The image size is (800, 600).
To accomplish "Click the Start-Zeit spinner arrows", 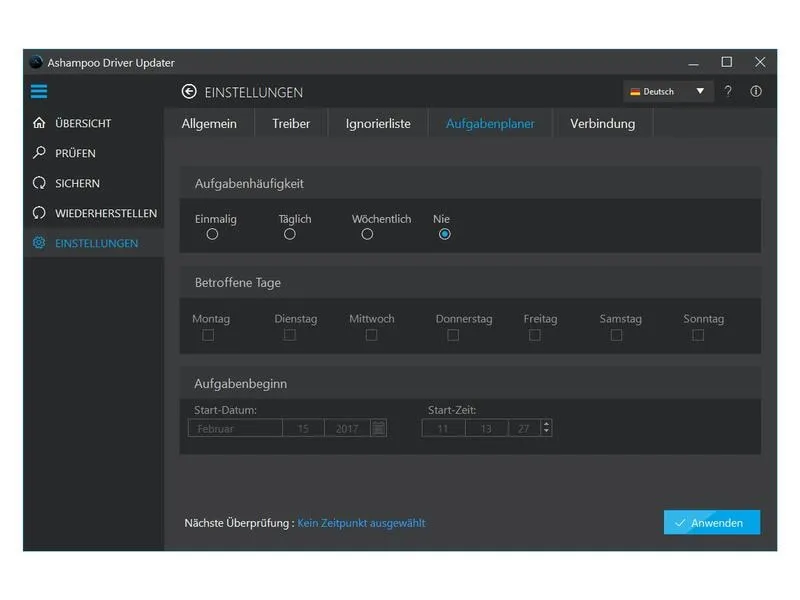I will (546, 428).
